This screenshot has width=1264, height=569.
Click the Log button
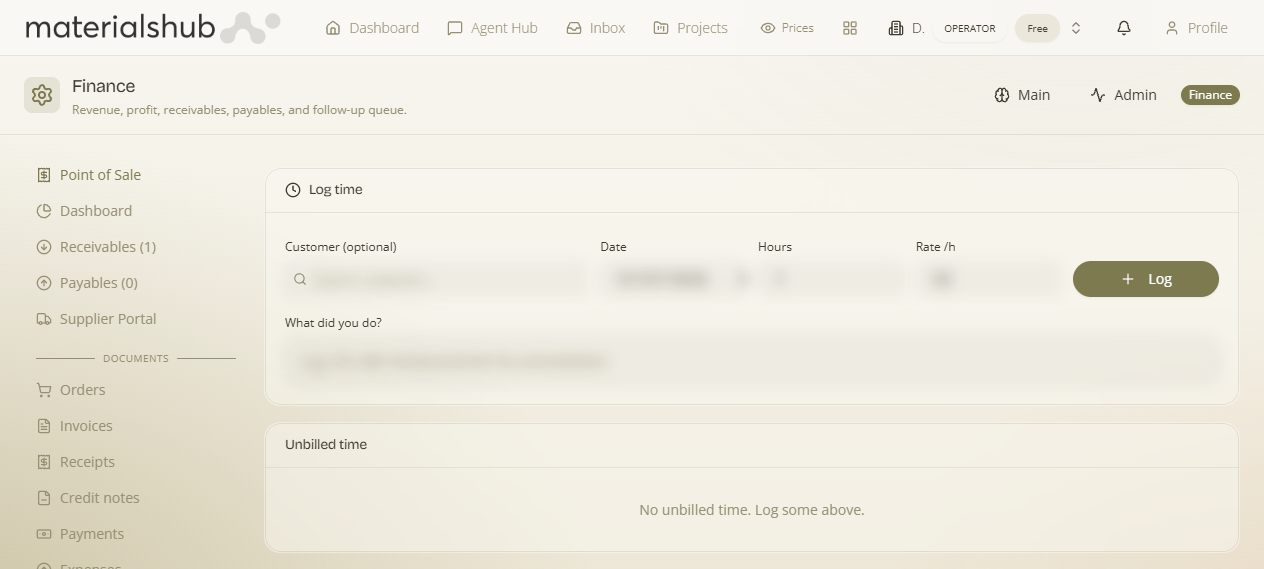pos(1146,279)
